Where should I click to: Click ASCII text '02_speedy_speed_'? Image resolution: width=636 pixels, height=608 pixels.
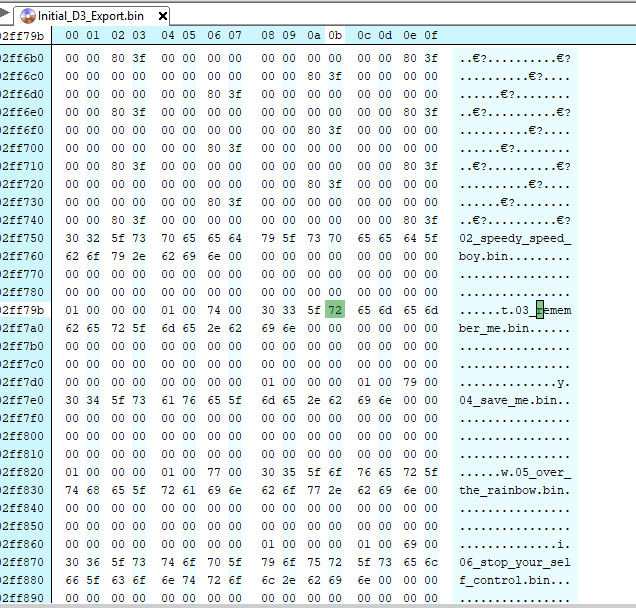pyautogui.click(x=515, y=238)
